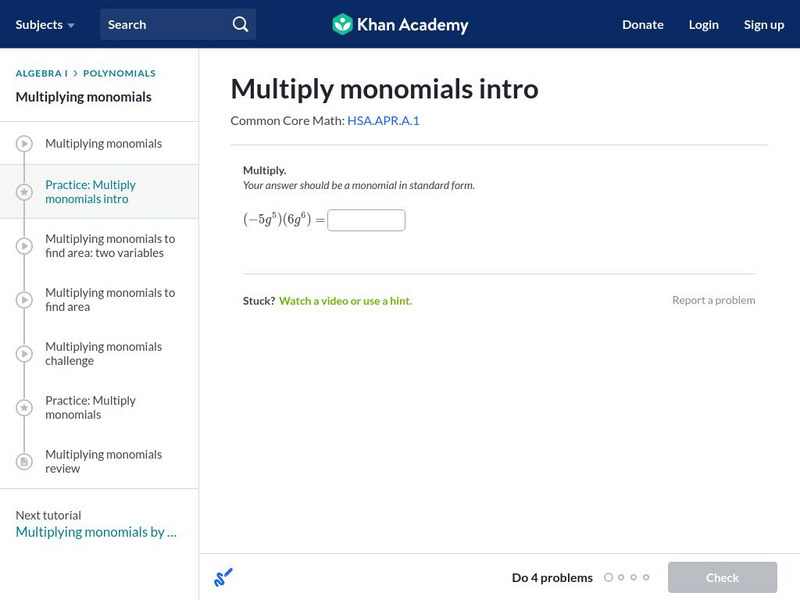Click play icon for find area: two variables
This screenshot has width=800, height=600.
(24, 246)
